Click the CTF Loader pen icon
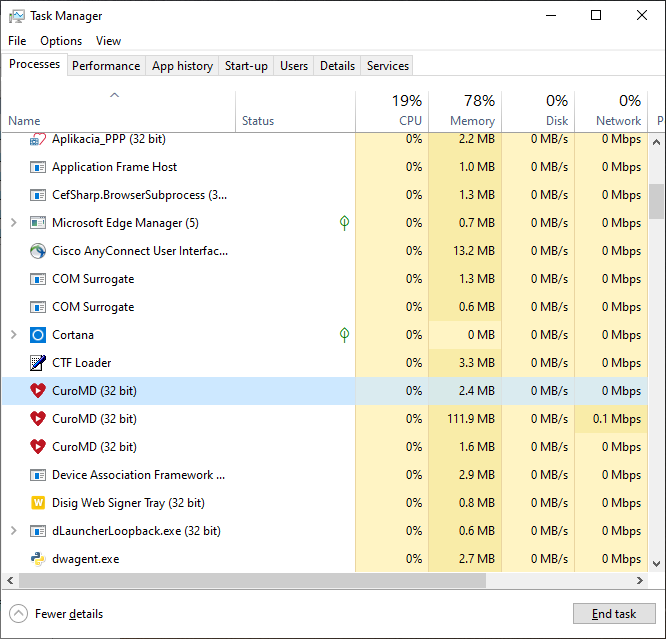This screenshot has width=666, height=639. tap(38, 363)
